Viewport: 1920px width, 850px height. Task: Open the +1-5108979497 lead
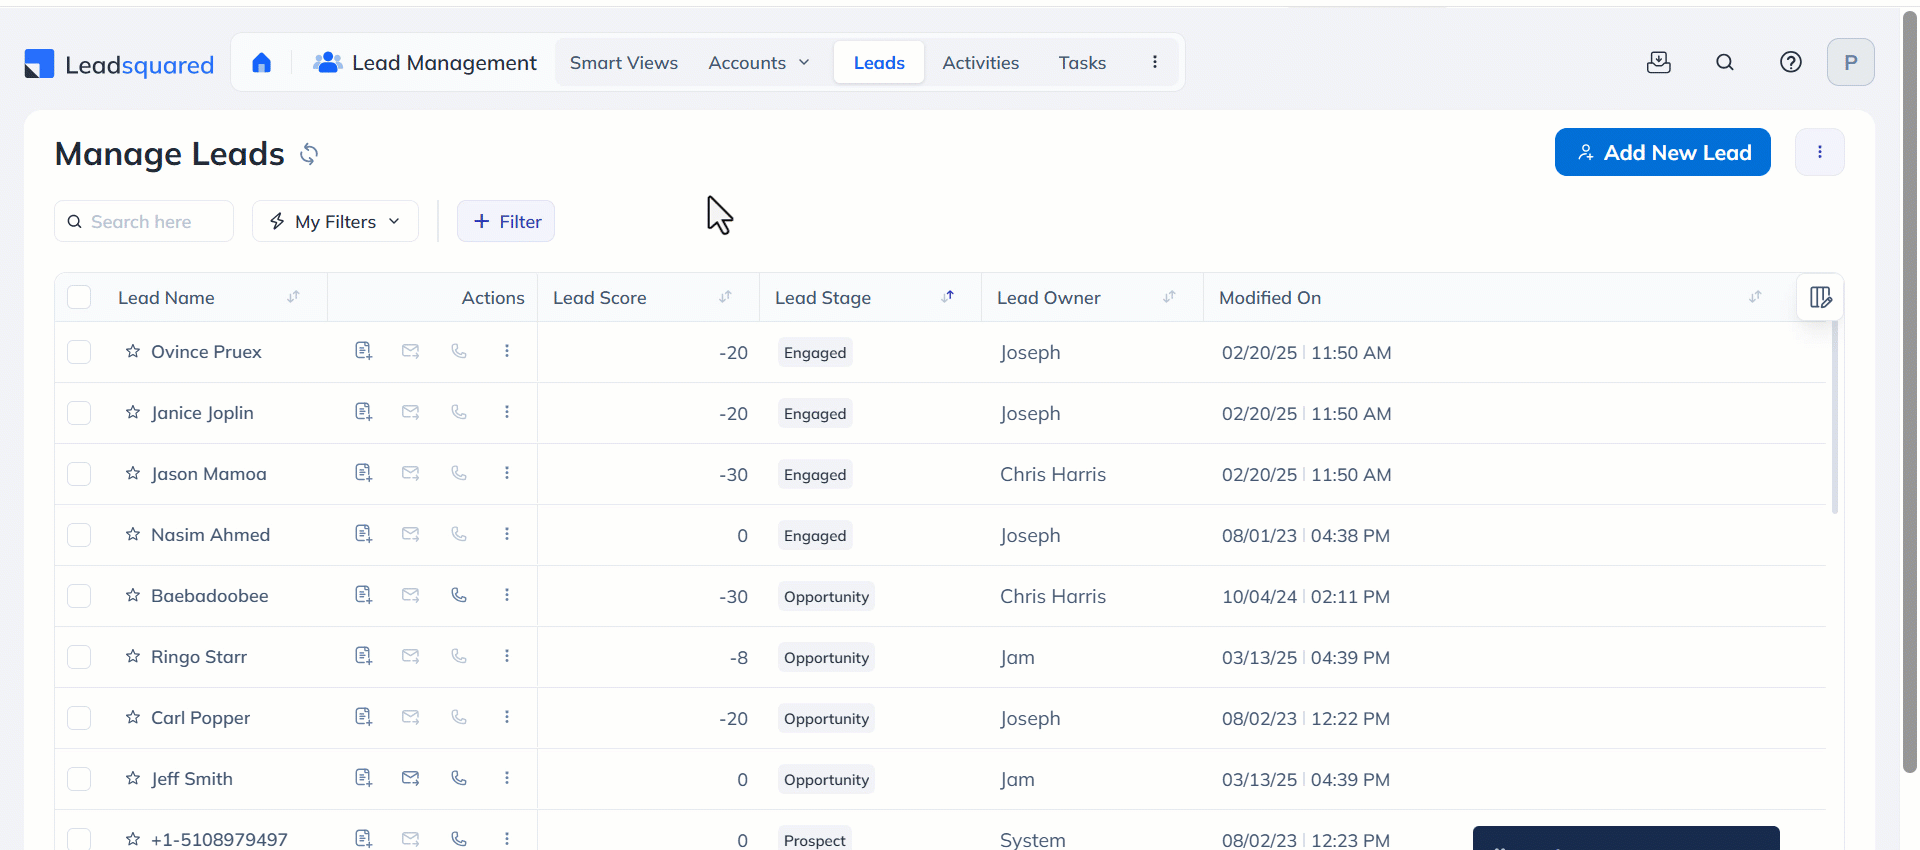pyautogui.click(x=219, y=839)
